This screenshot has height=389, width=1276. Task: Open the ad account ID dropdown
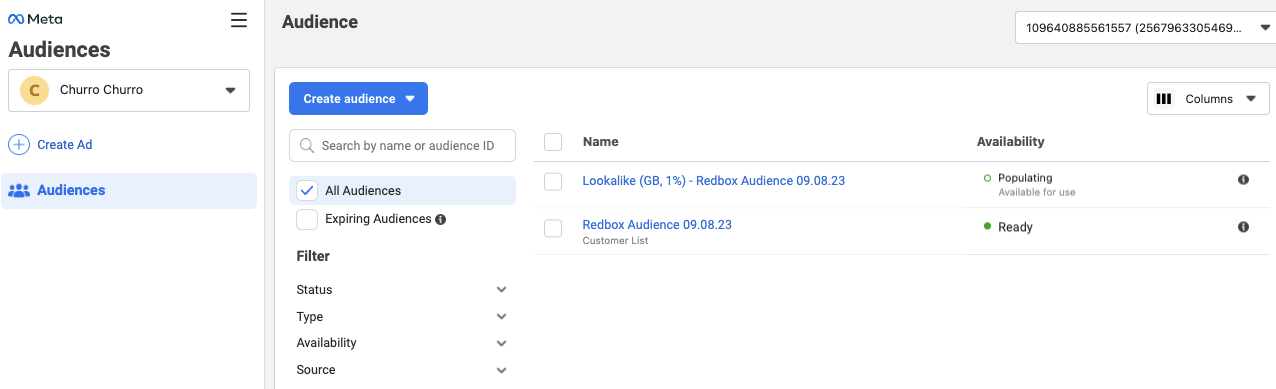(x=1145, y=28)
